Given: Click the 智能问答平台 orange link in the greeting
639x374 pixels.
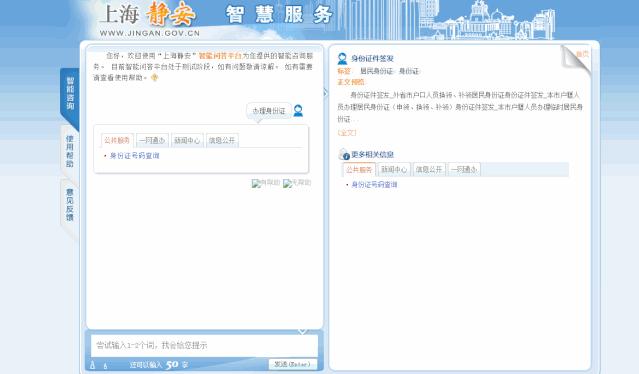Looking at the screenshot, I should (220, 55).
